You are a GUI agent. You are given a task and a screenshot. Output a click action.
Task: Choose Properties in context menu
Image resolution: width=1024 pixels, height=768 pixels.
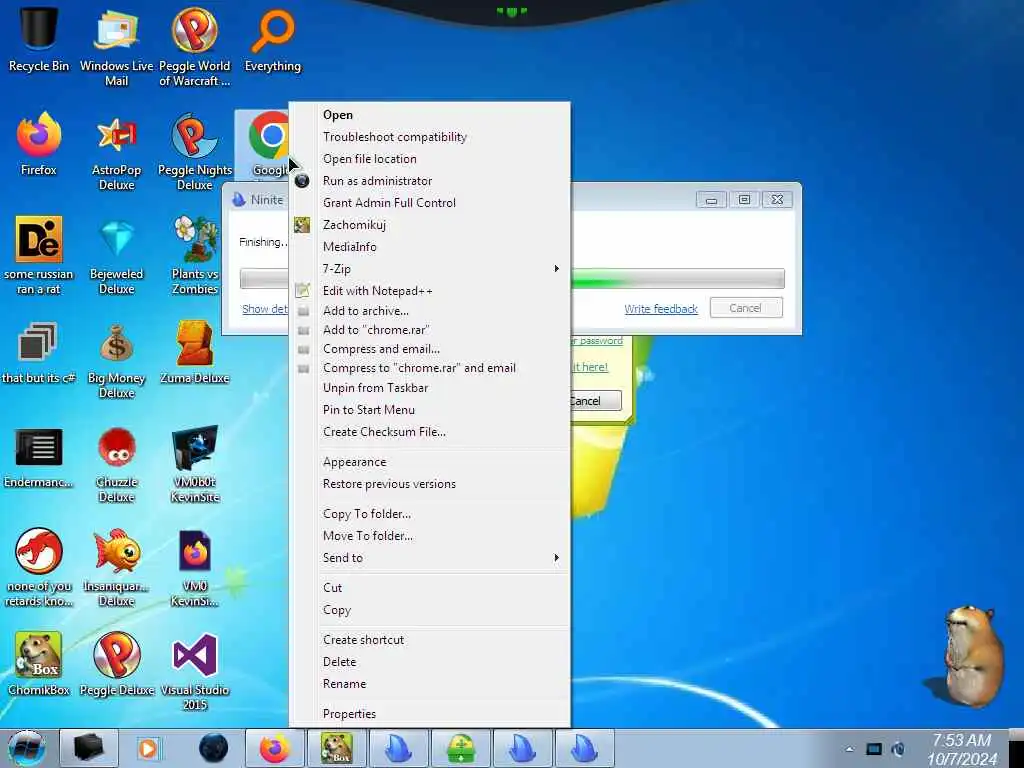pyautogui.click(x=430, y=714)
